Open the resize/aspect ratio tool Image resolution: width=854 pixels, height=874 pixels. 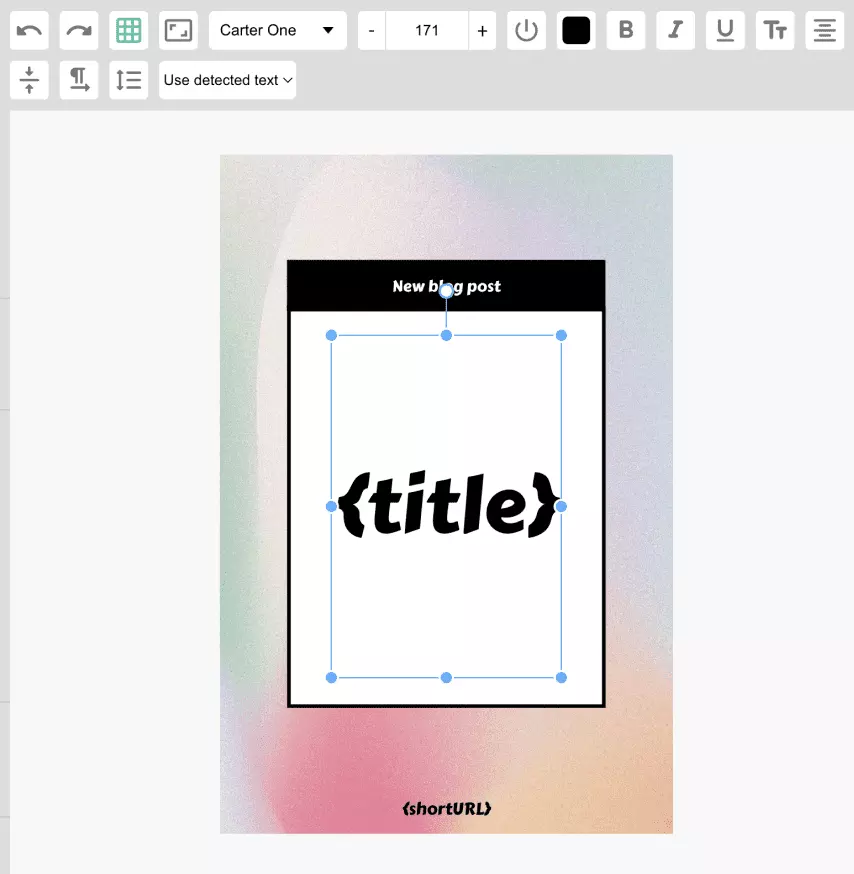[x=178, y=30]
